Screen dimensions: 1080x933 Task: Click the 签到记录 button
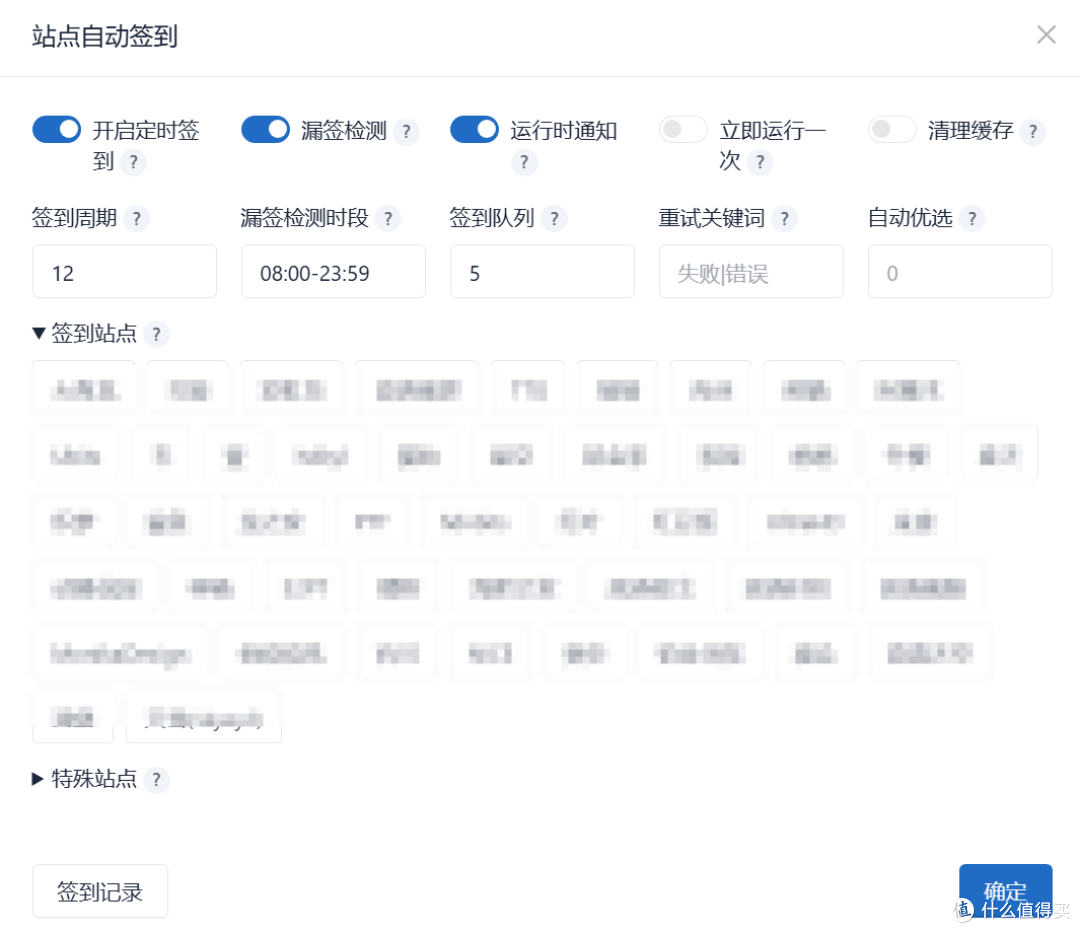(100, 890)
